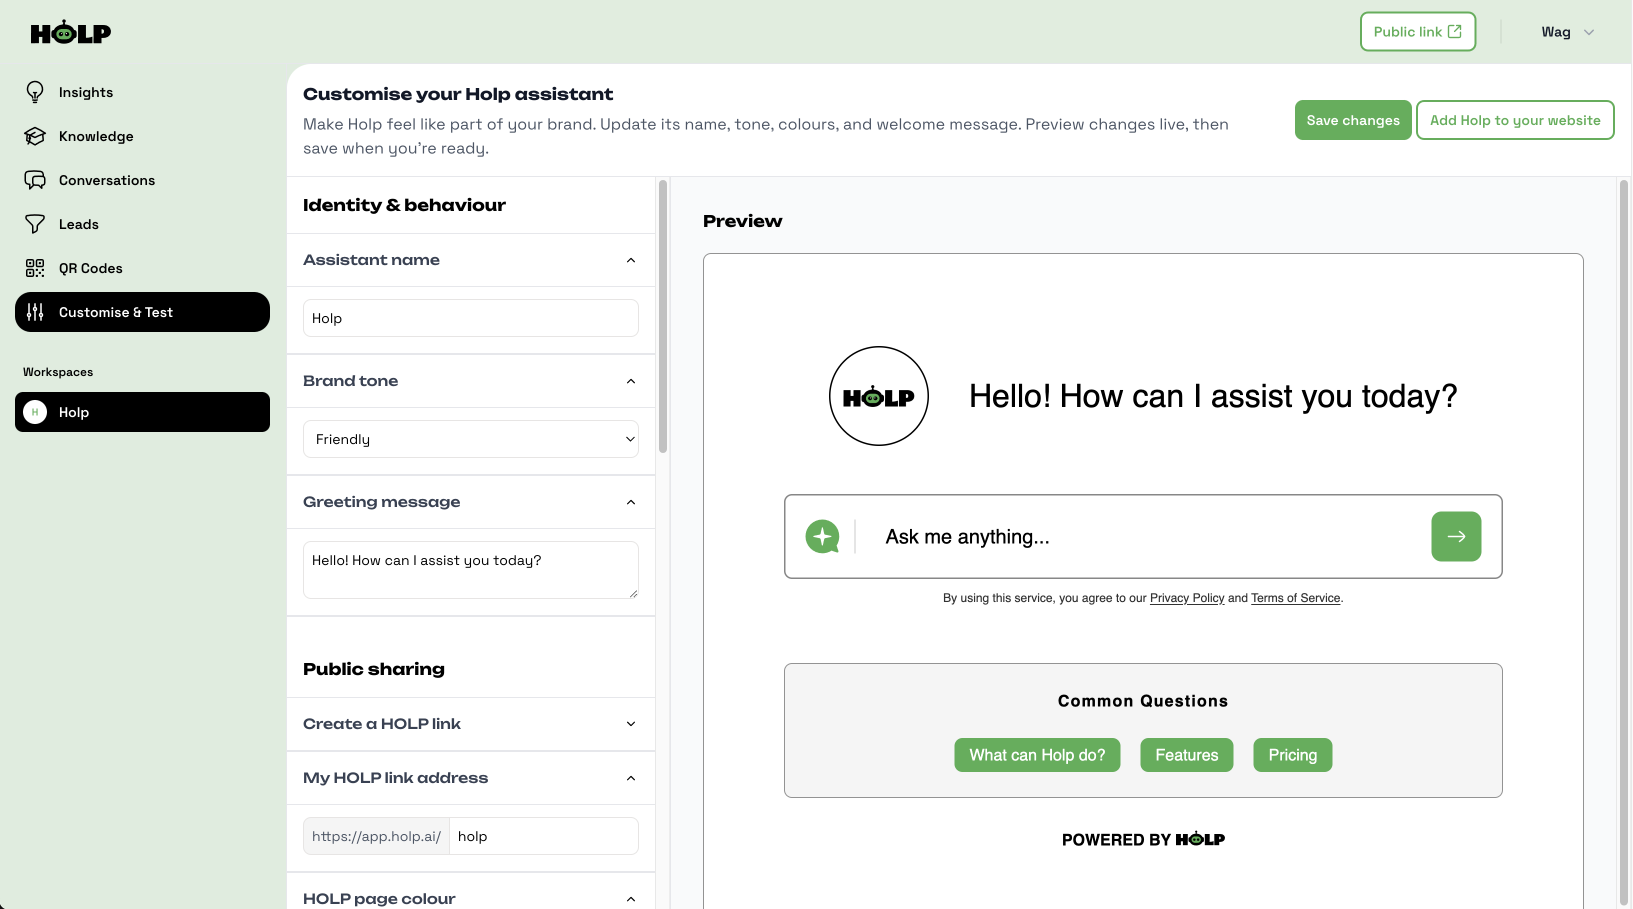Click the QR Codes icon
1633x909 pixels.
35,268
